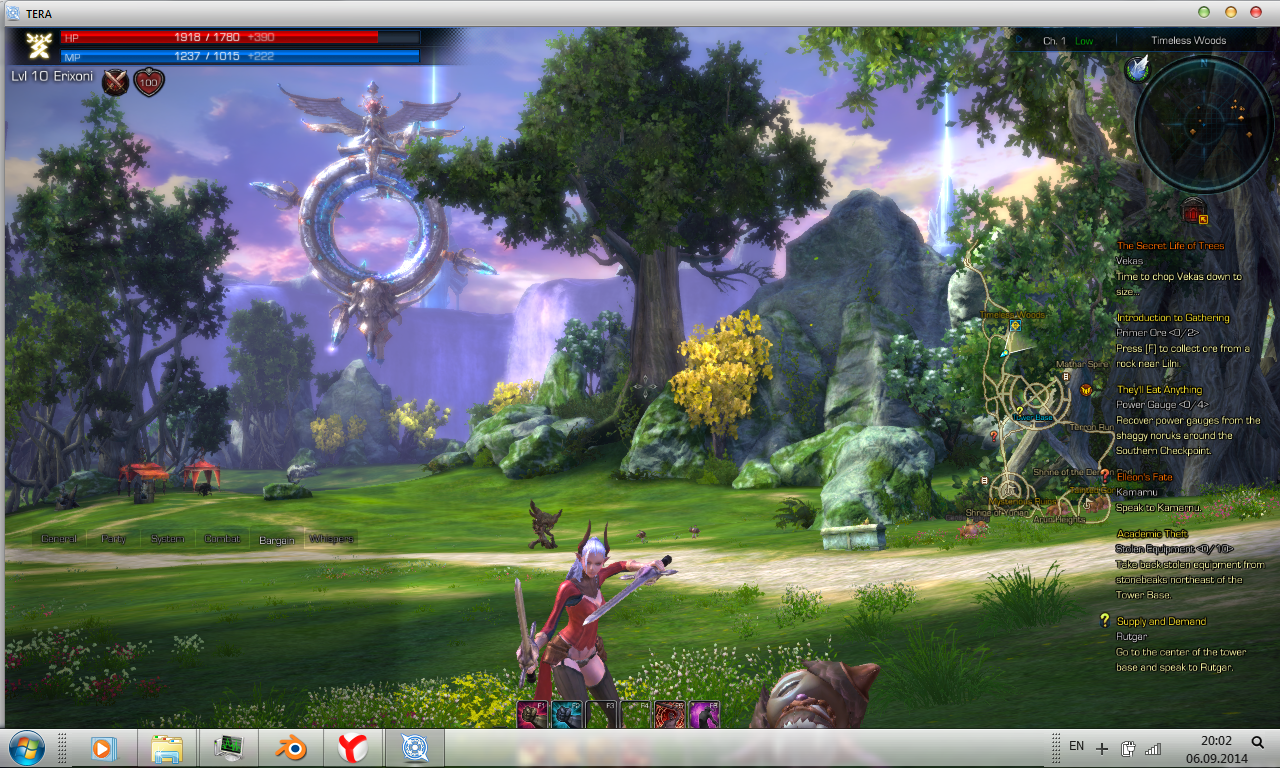1280x768 pixels.
Task: Open Blender from the taskbar
Action: [292, 748]
